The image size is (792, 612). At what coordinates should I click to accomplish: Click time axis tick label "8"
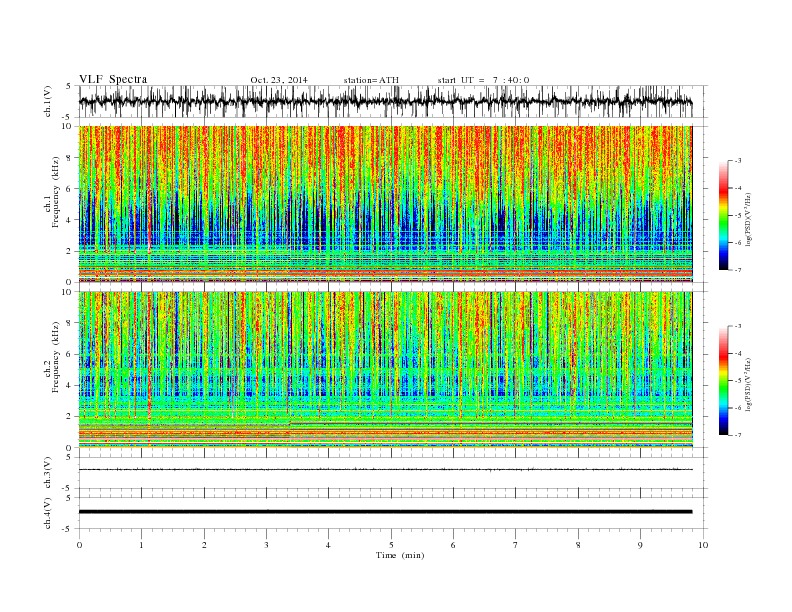[x=578, y=545]
